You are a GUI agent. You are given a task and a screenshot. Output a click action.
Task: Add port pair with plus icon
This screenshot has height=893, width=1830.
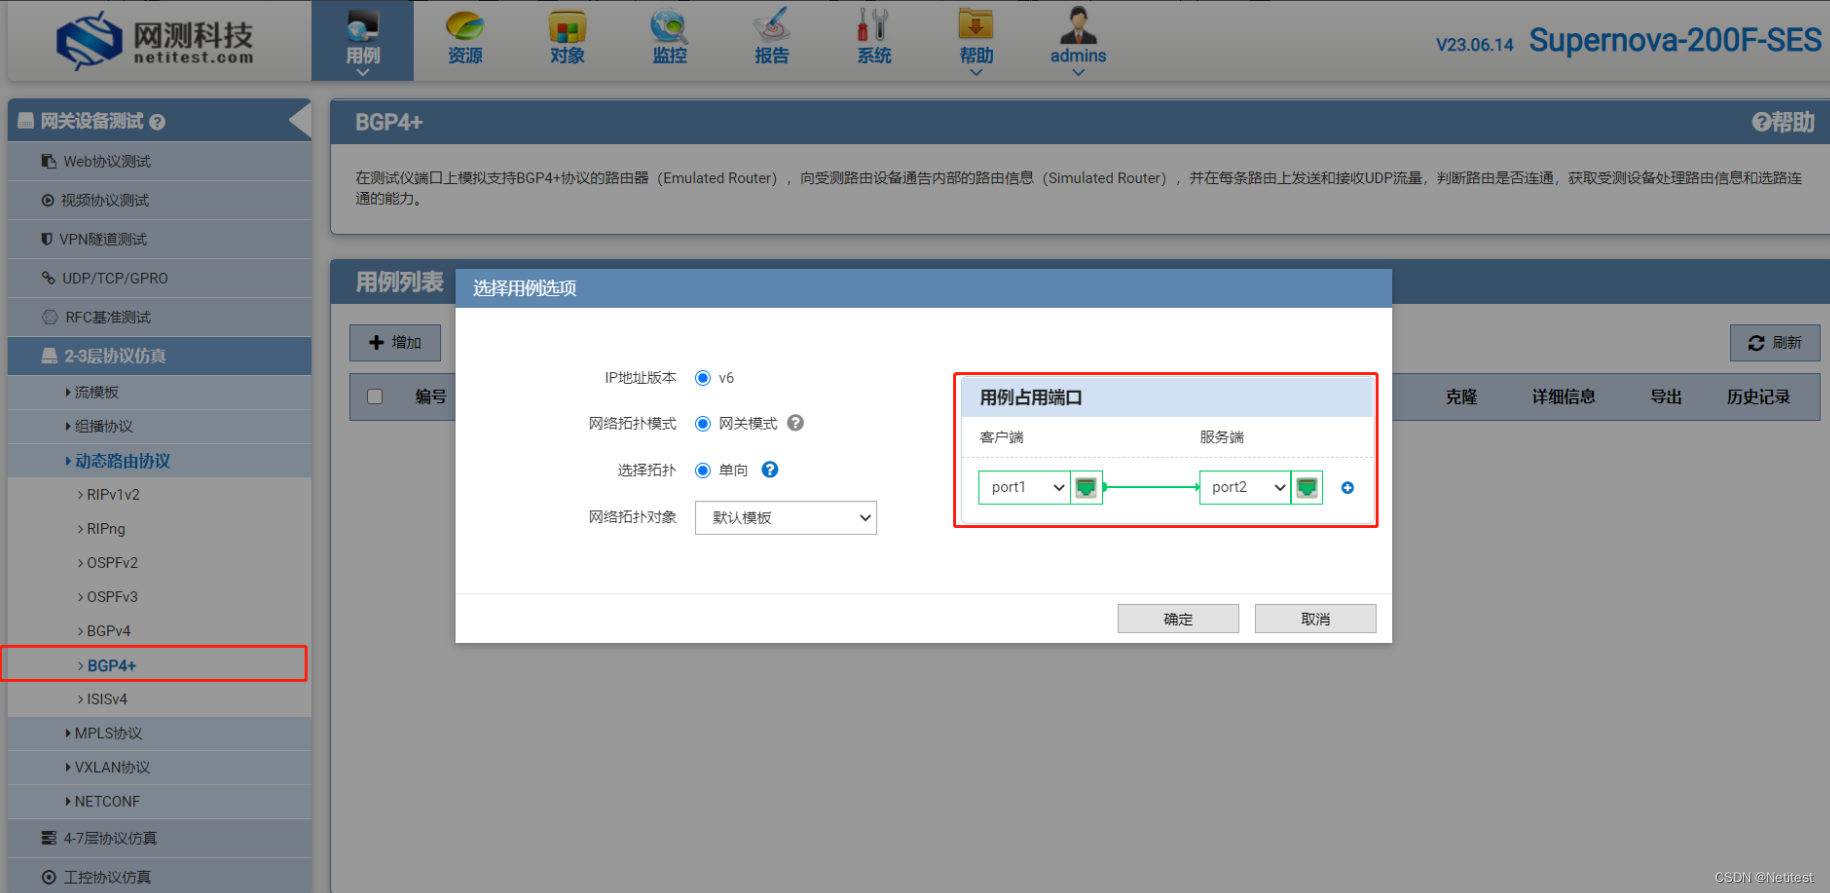point(1348,488)
